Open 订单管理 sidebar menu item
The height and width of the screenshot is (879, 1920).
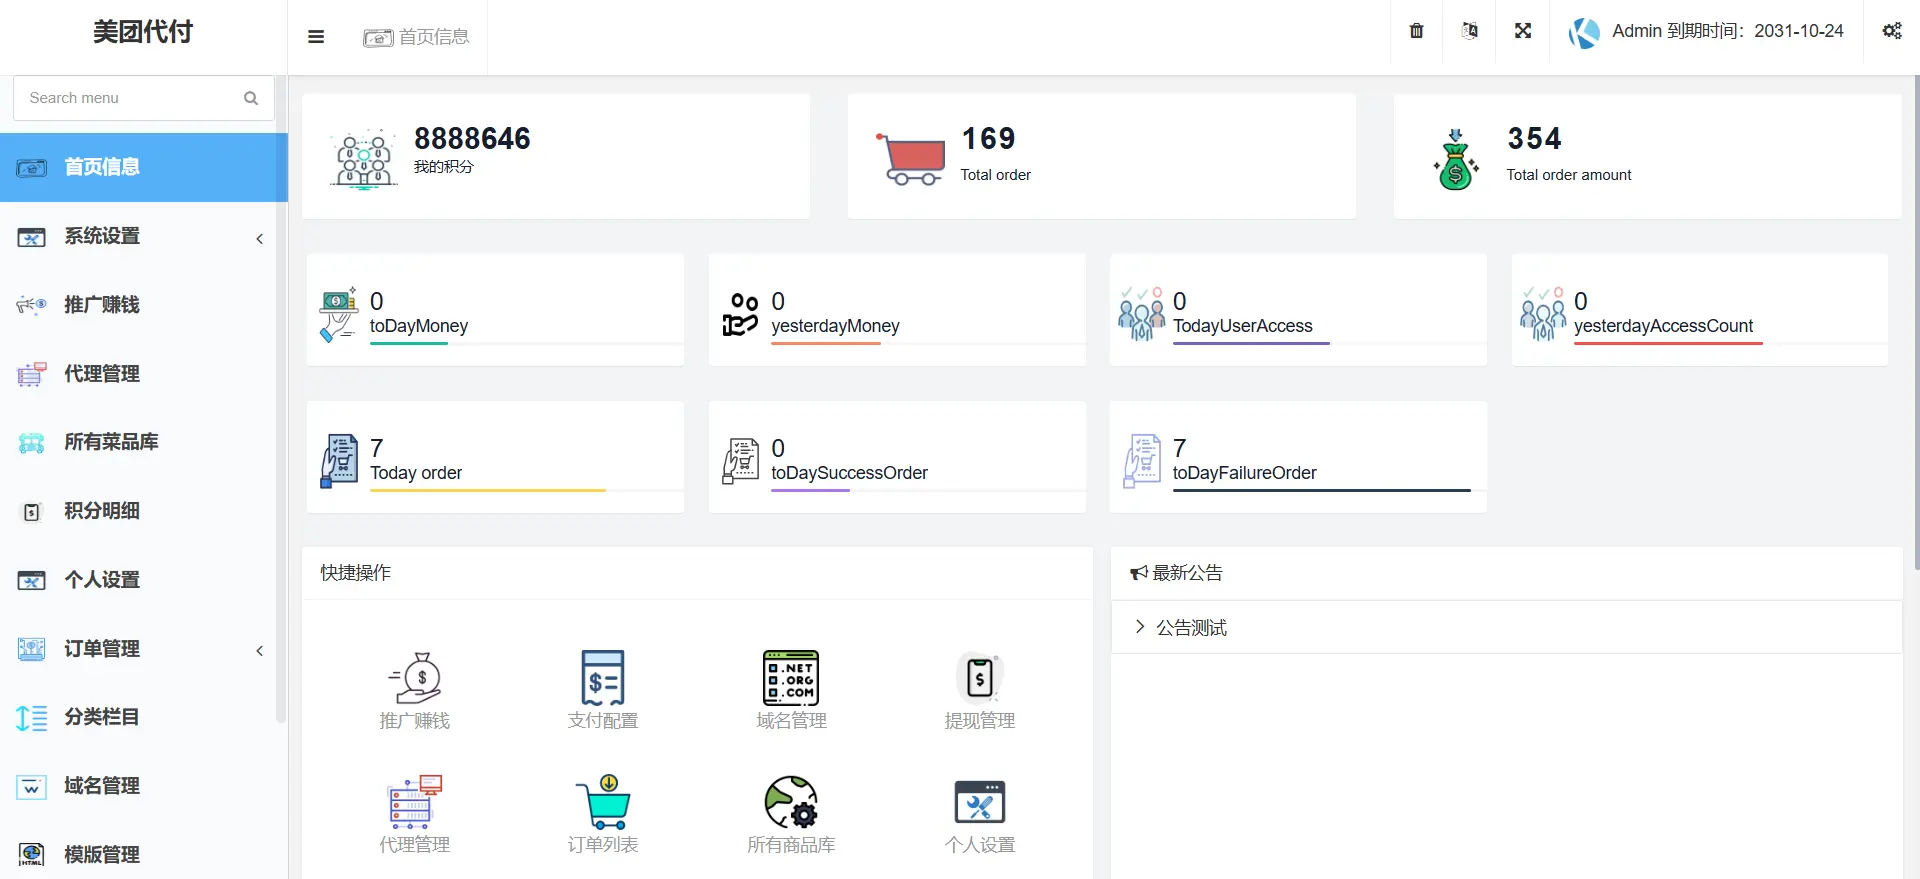tap(144, 649)
